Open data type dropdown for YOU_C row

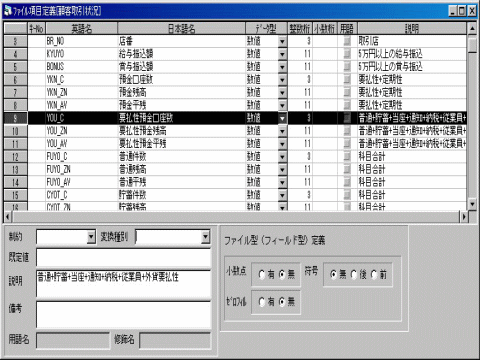(282, 118)
